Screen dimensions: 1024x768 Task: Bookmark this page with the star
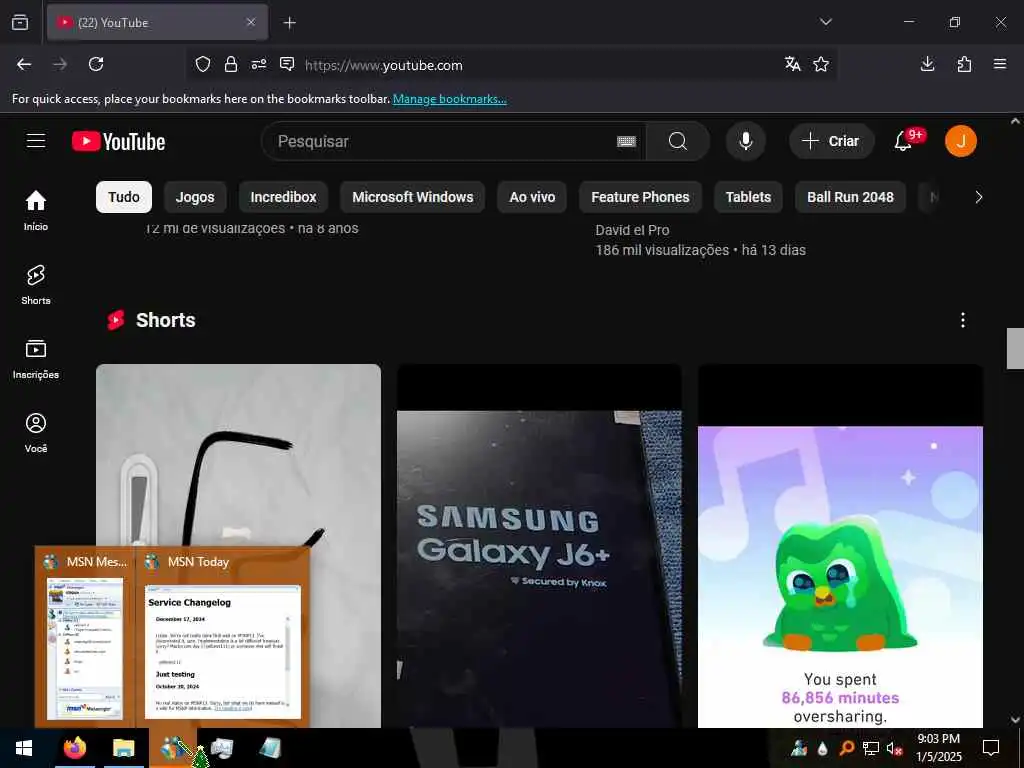[821, 64]
